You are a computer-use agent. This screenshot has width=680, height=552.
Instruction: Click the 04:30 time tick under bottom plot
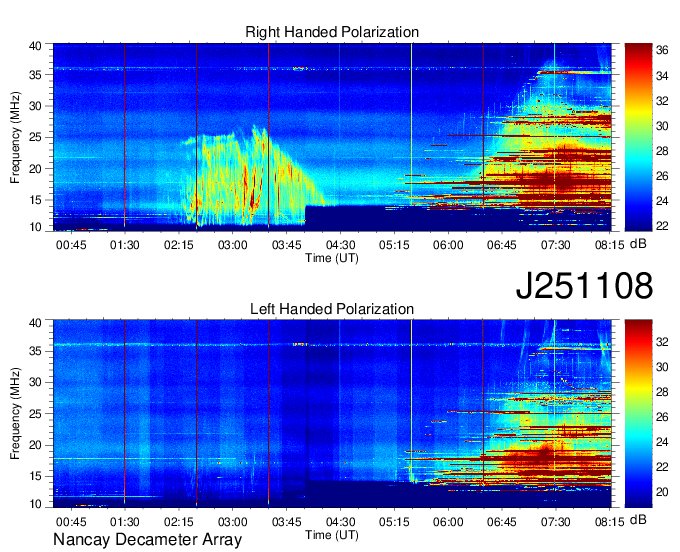pyautogui.click(x=340, y=520)
